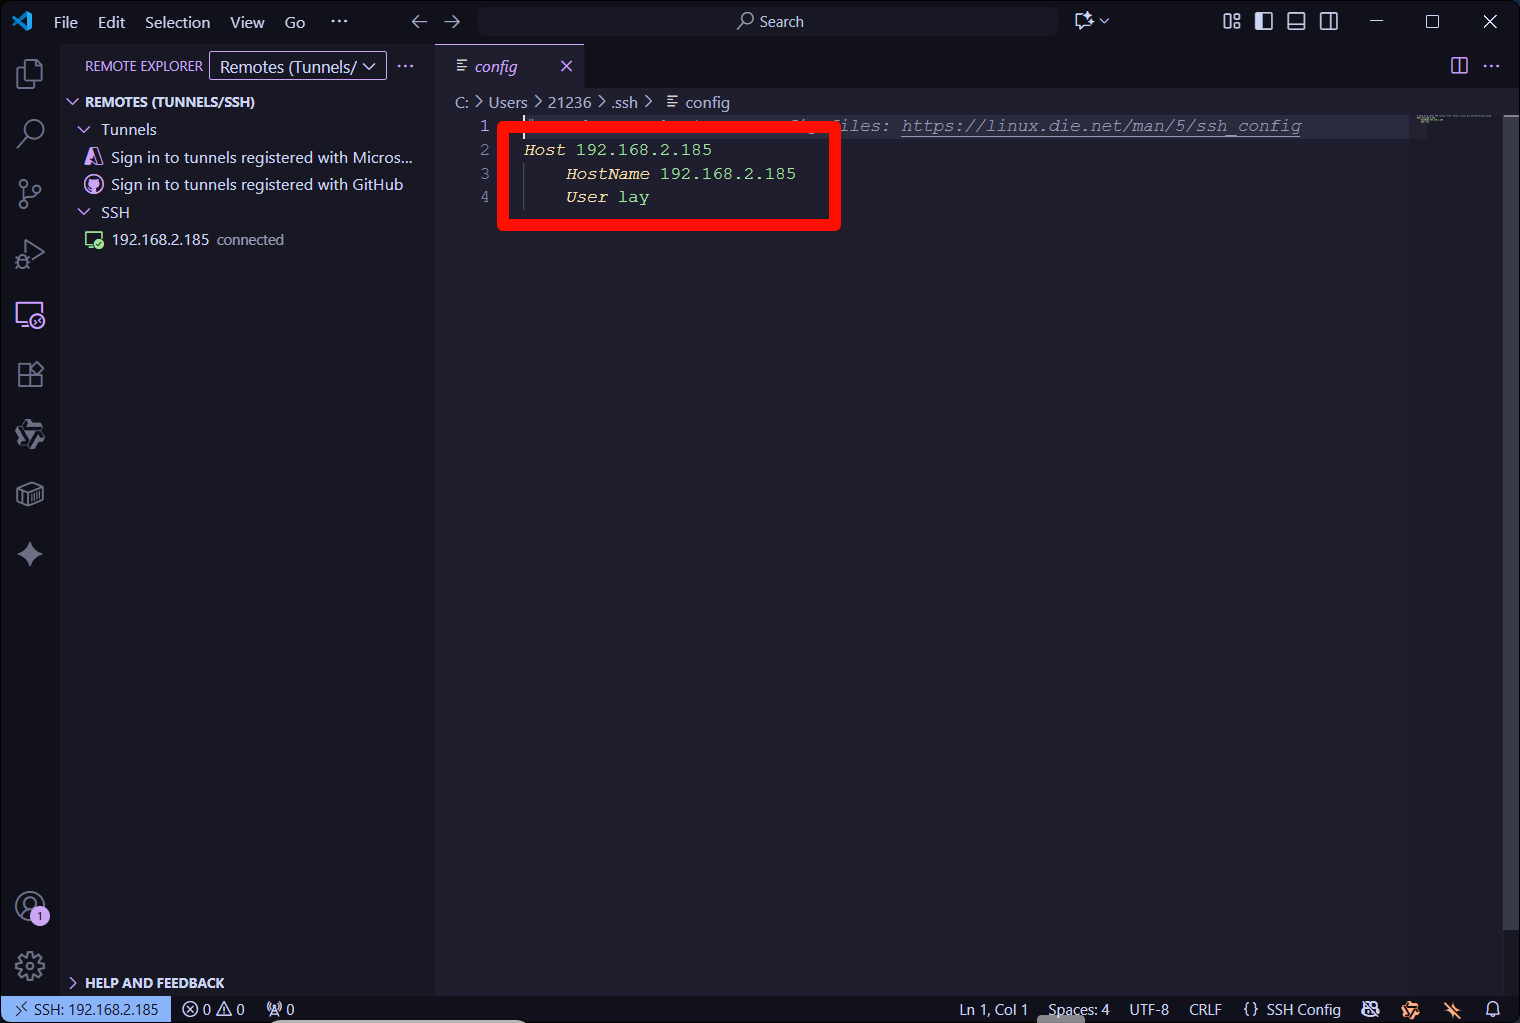Toggle the primary side bar visibility
1520x1023 pixels.
coord(1264,21)
